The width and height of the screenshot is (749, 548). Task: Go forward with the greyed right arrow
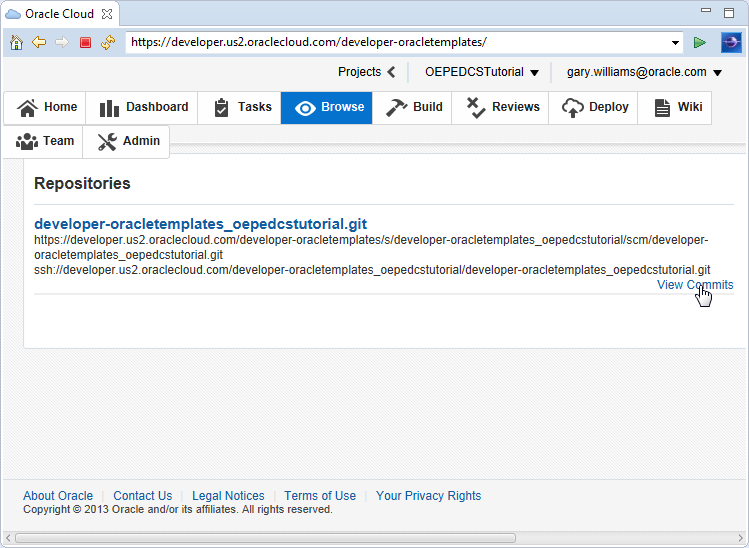[x=62, y=43]
